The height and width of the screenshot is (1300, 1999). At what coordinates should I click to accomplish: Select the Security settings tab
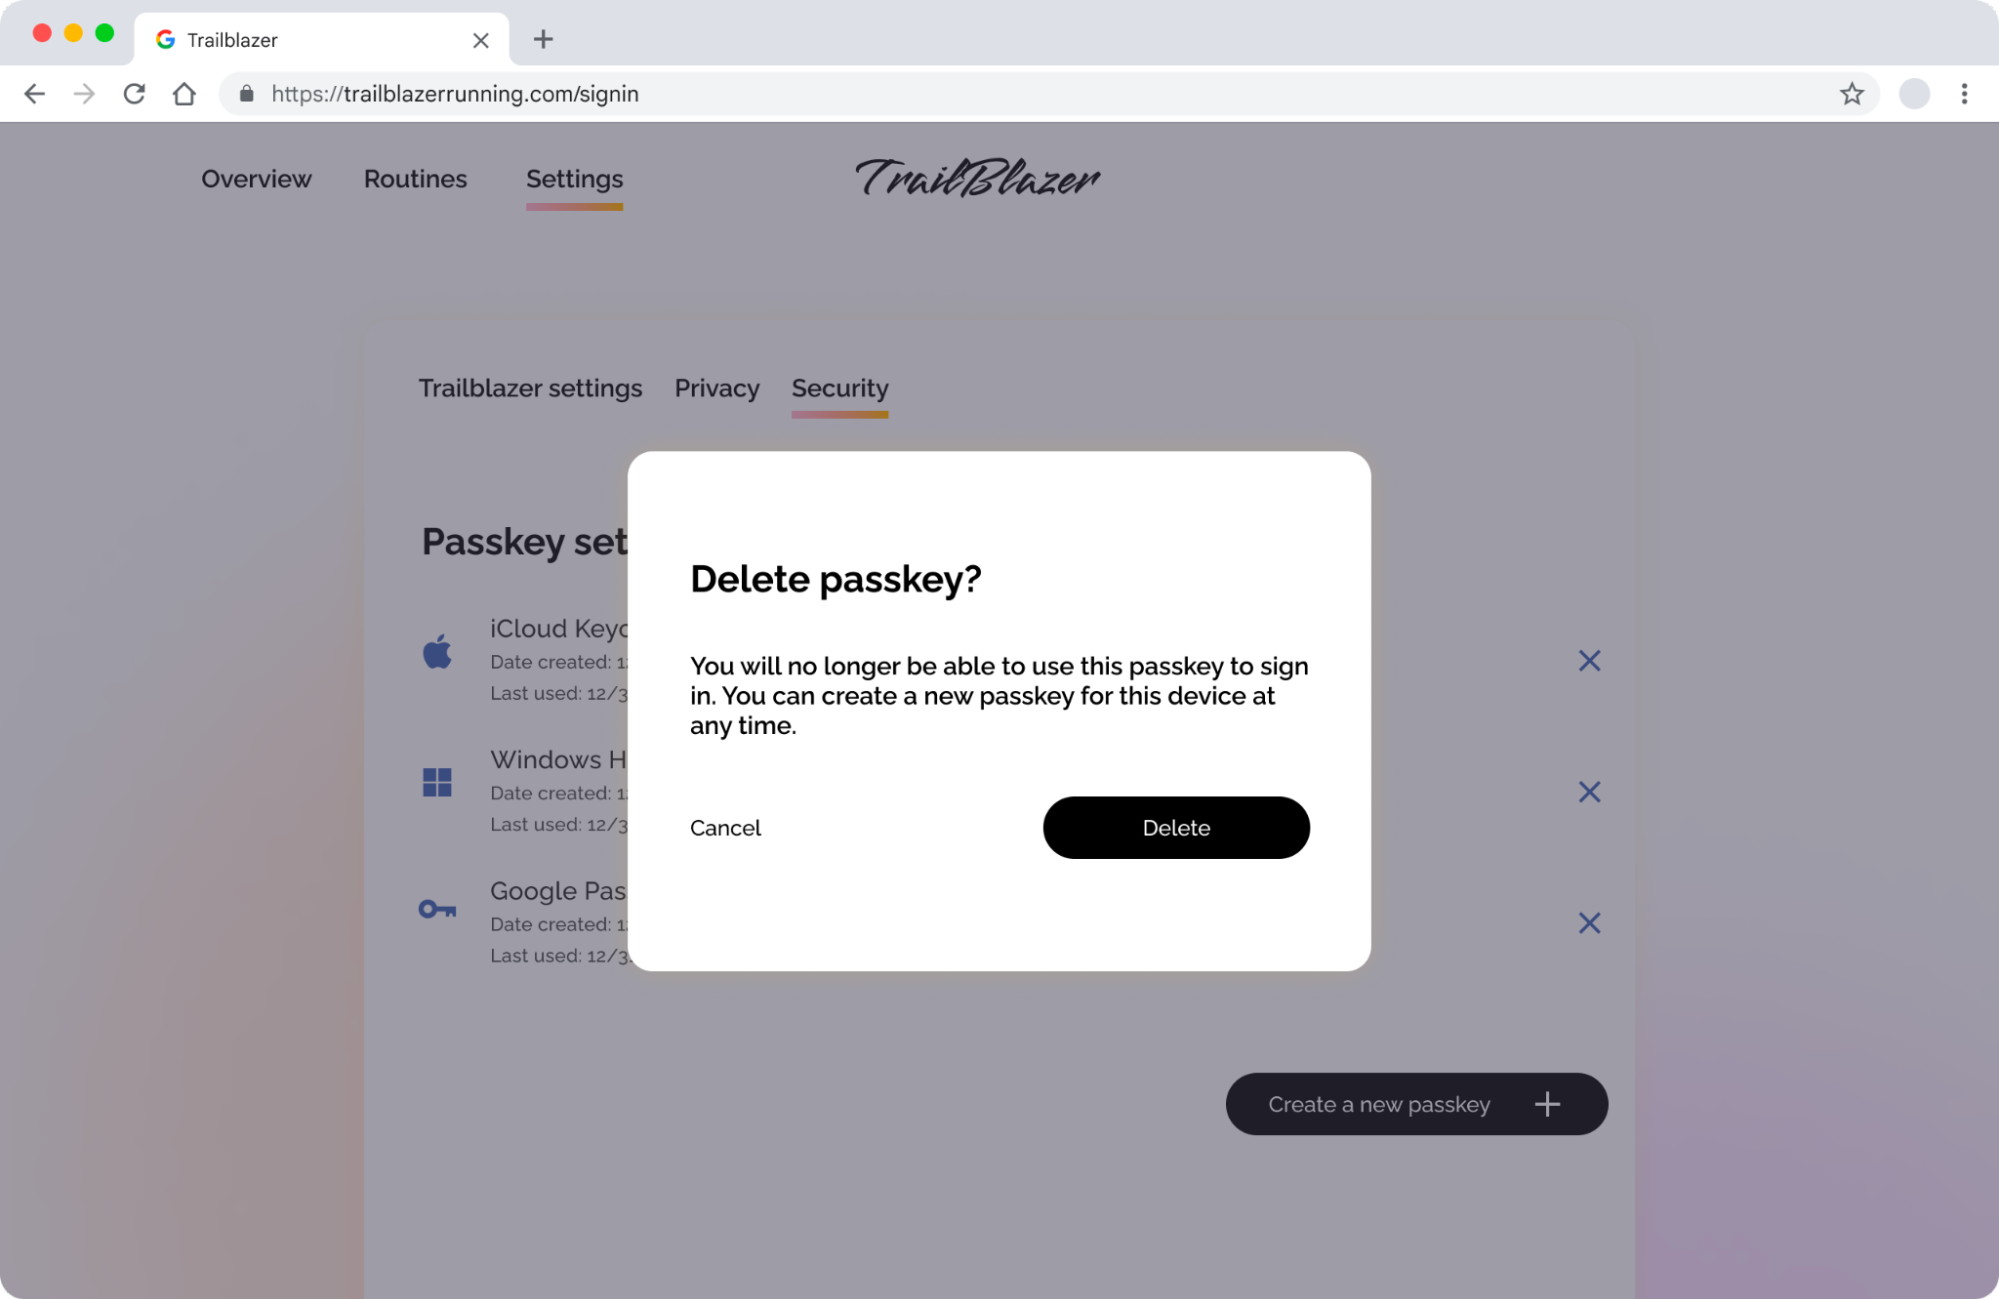click(x=839, y=388)
